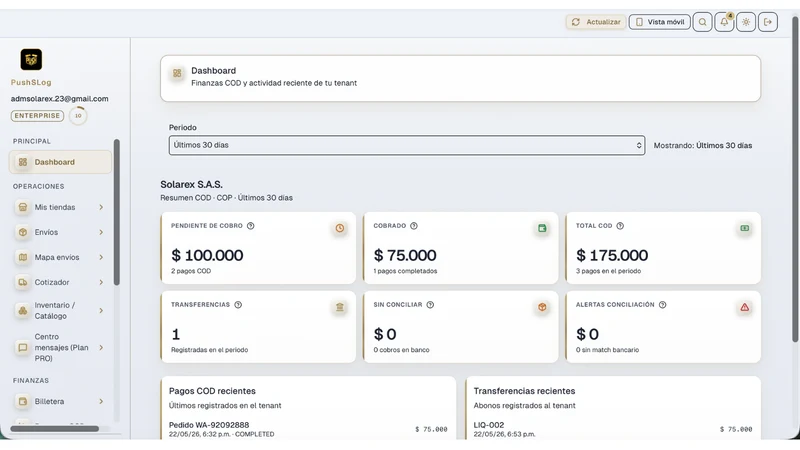Expand the Billetera chevron
Viewport: 800px width, 450px height.
(101, 402)
